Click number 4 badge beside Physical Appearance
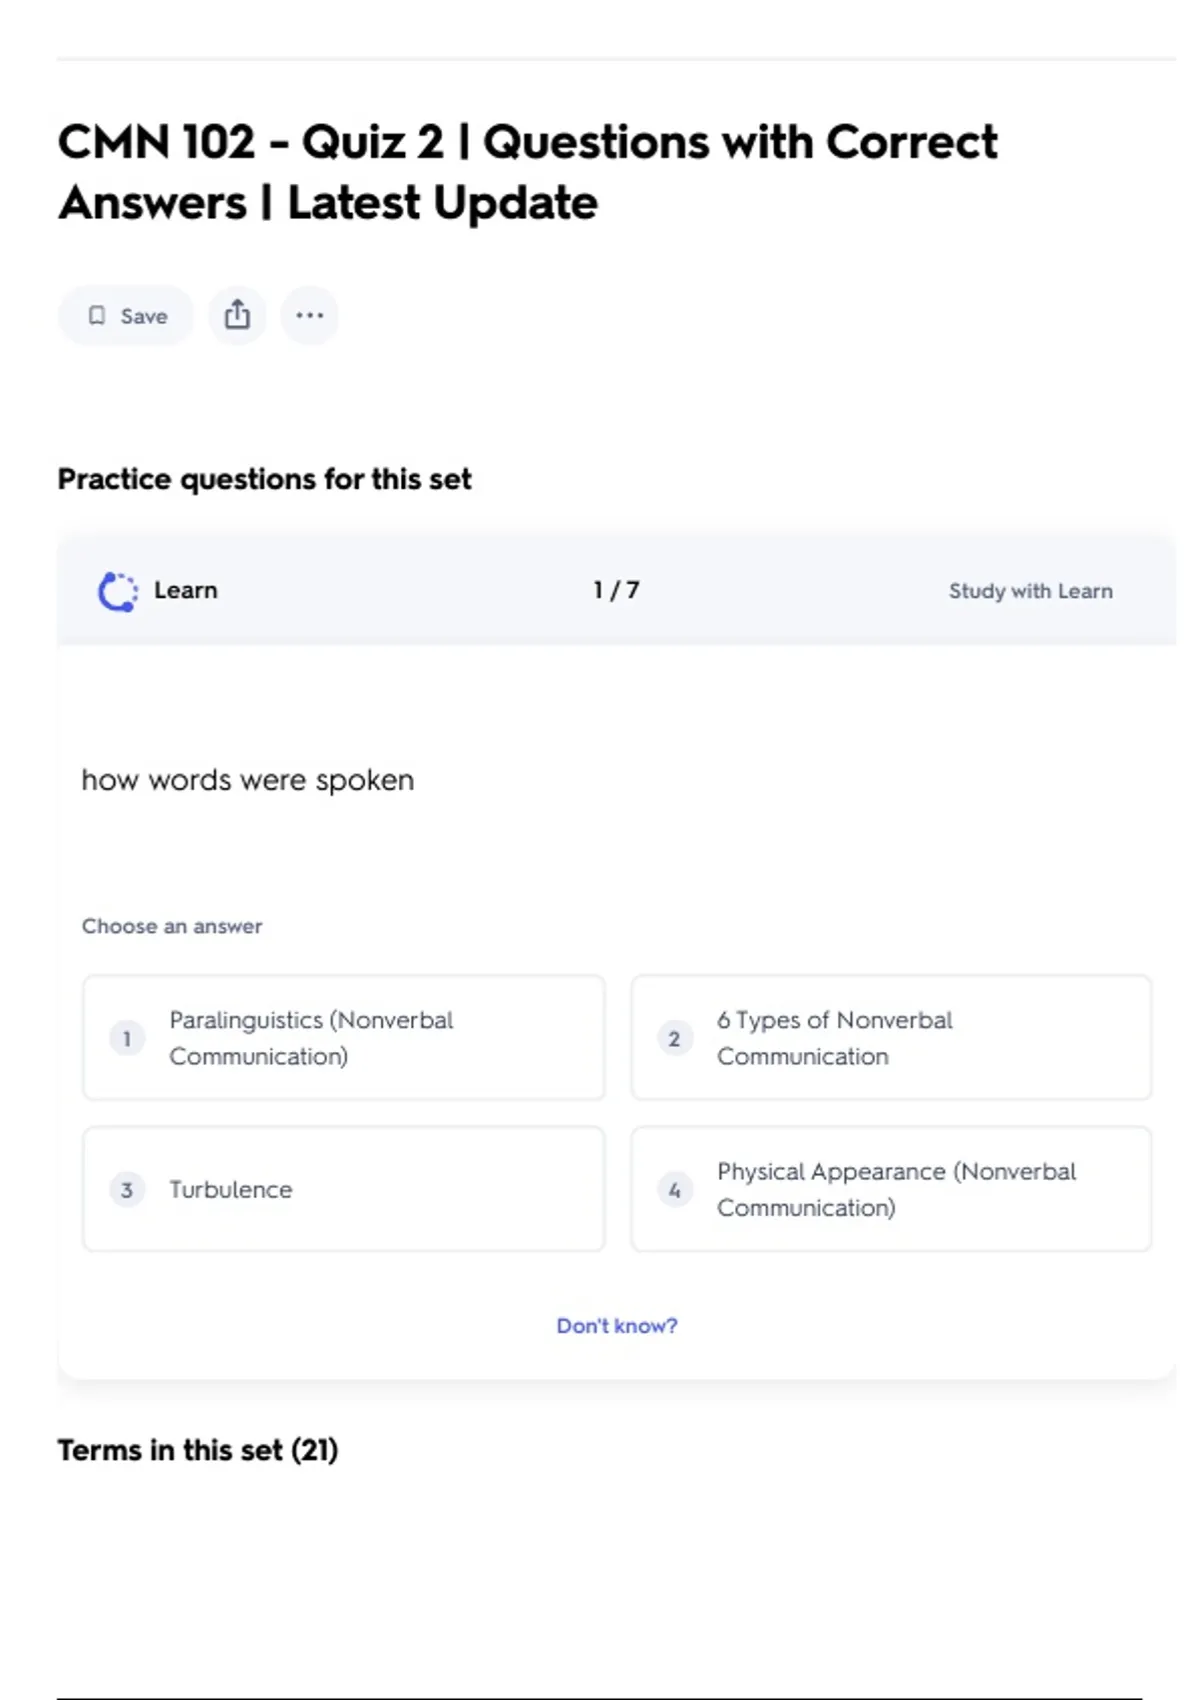Screen dimensions: 1200x1700 (x=674, y=1190)
